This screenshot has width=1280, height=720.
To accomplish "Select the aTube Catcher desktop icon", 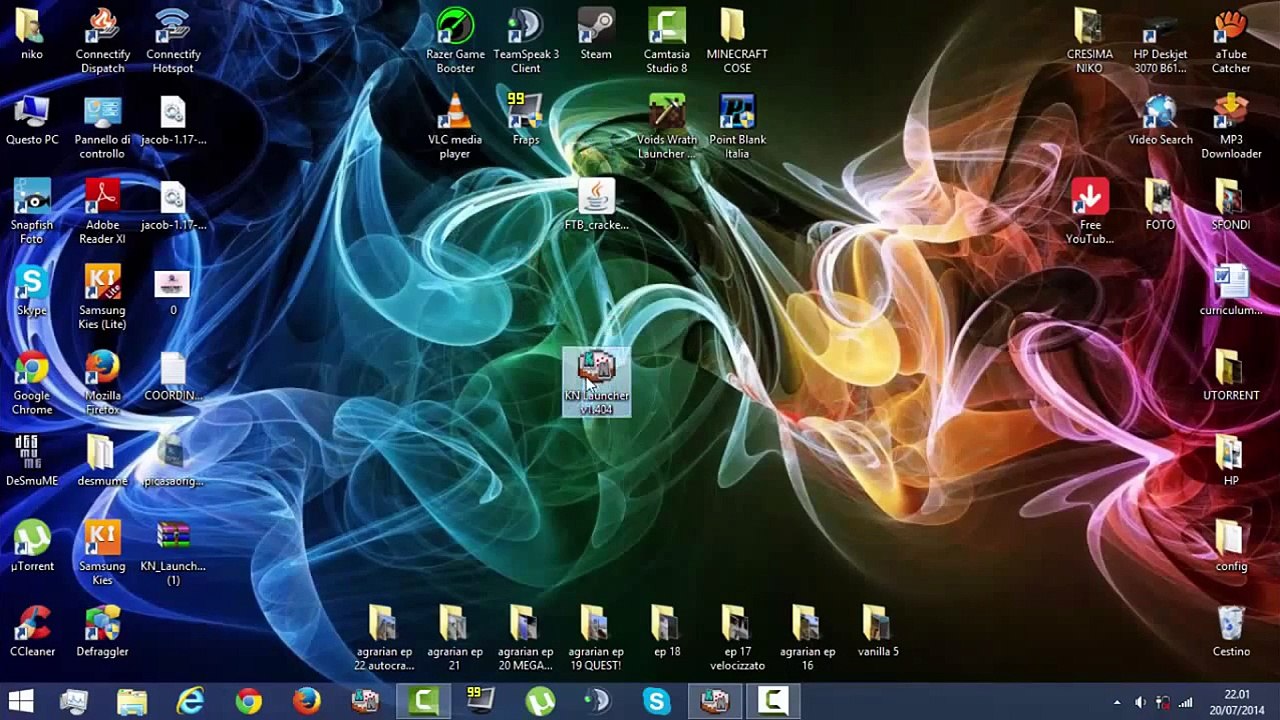I will 1231,40.
